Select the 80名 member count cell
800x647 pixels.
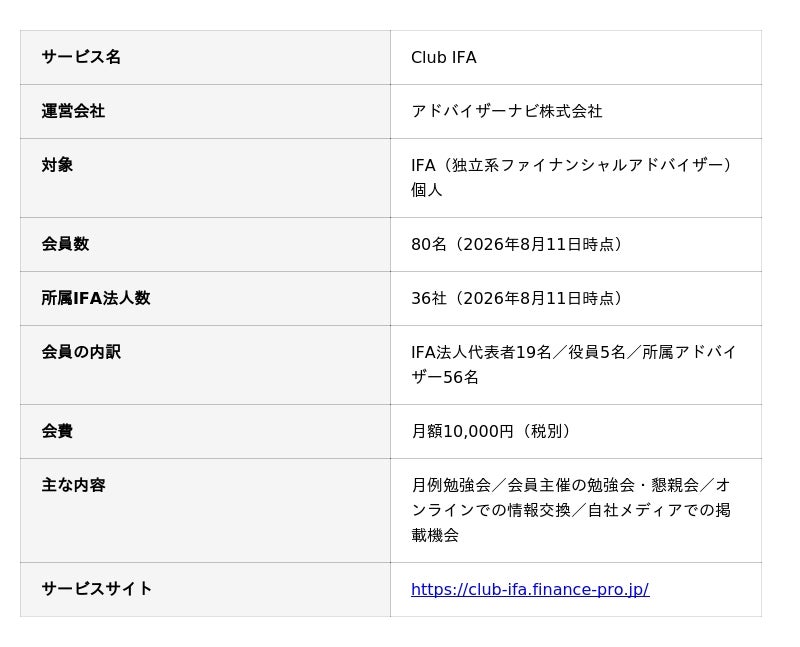tap(576, 244)
